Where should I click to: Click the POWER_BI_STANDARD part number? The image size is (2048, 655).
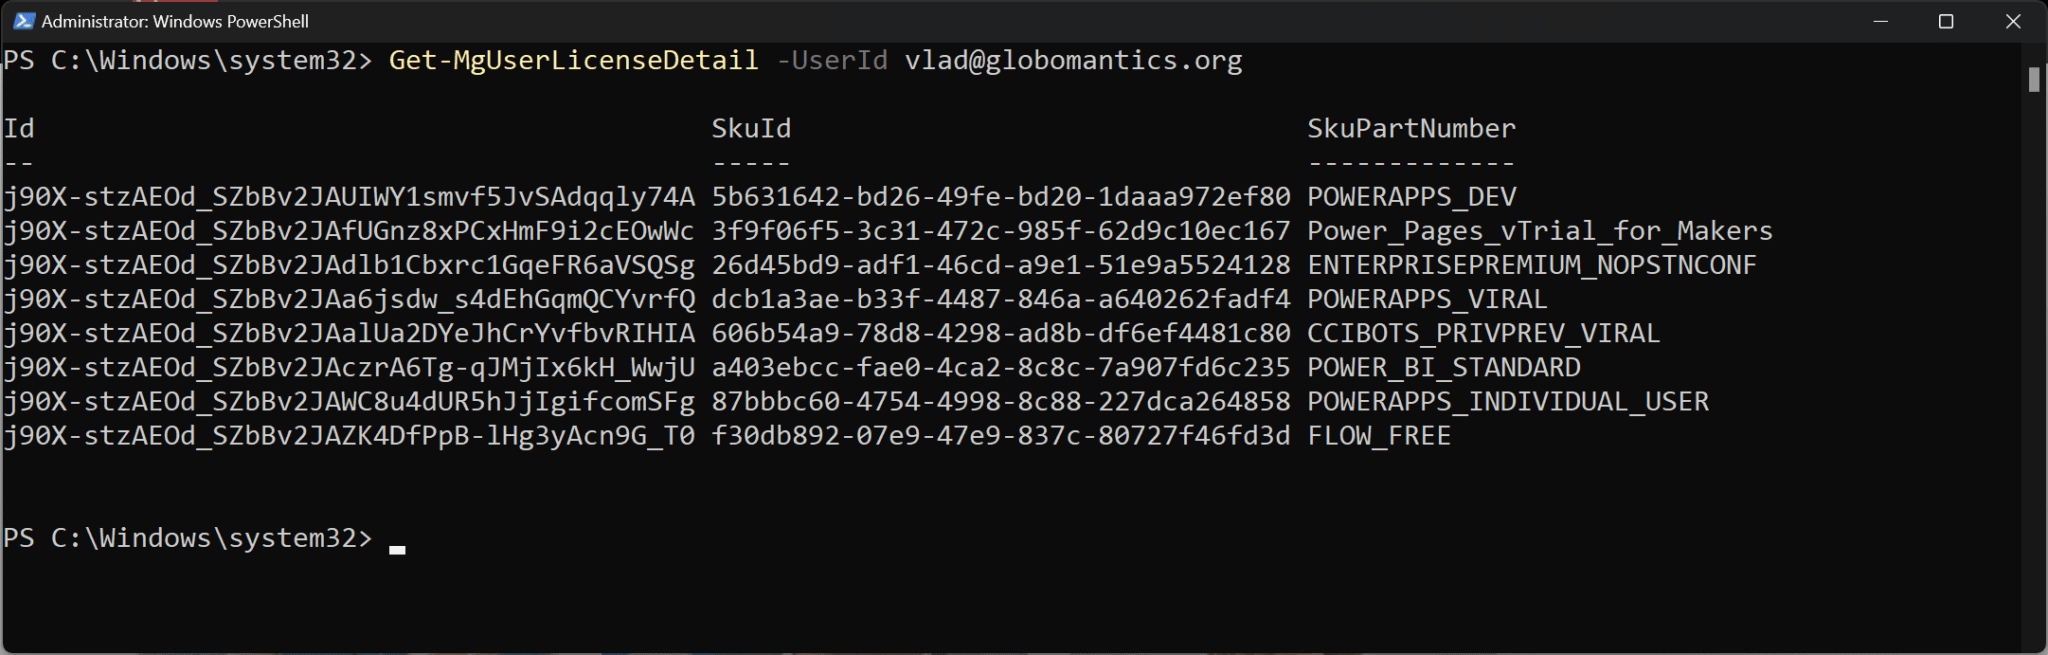[1443, 367]
